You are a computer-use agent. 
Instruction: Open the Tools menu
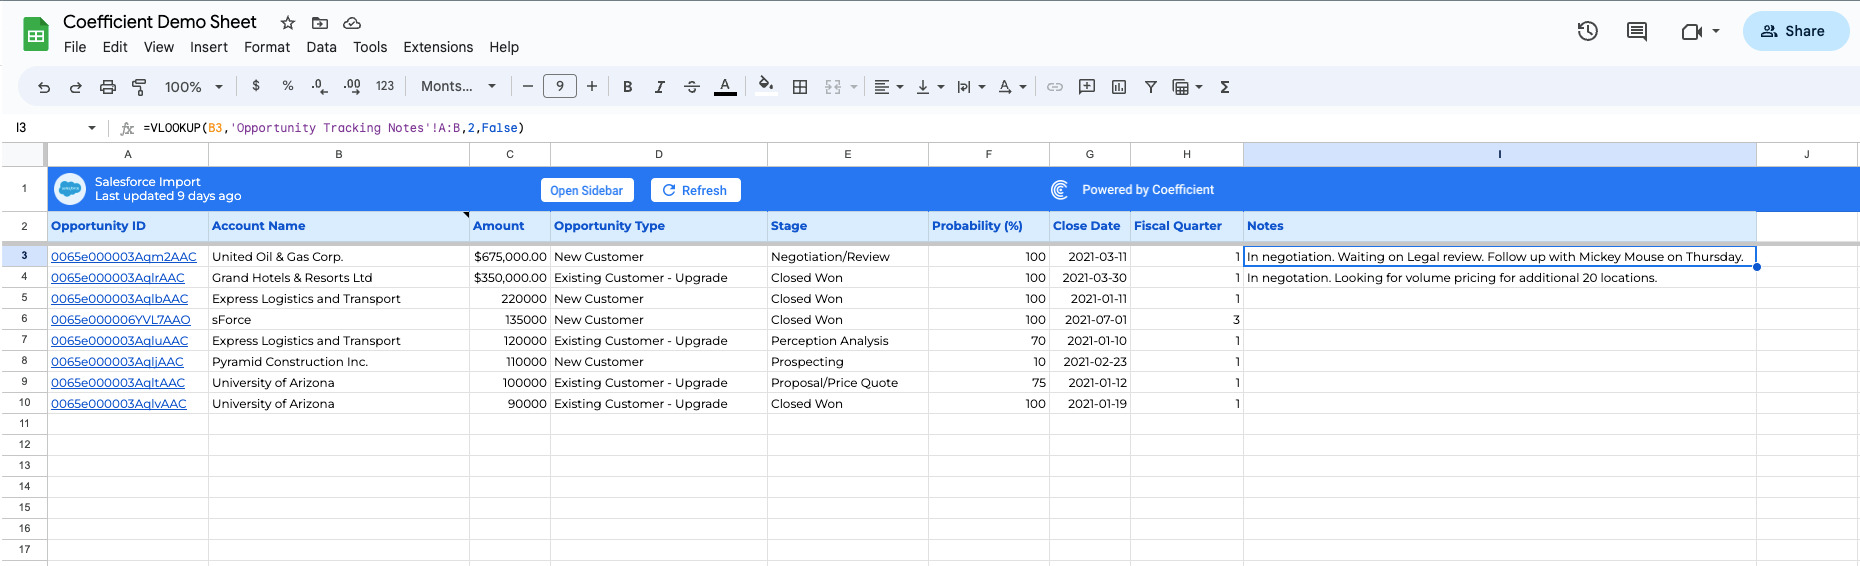coord(370,47)
